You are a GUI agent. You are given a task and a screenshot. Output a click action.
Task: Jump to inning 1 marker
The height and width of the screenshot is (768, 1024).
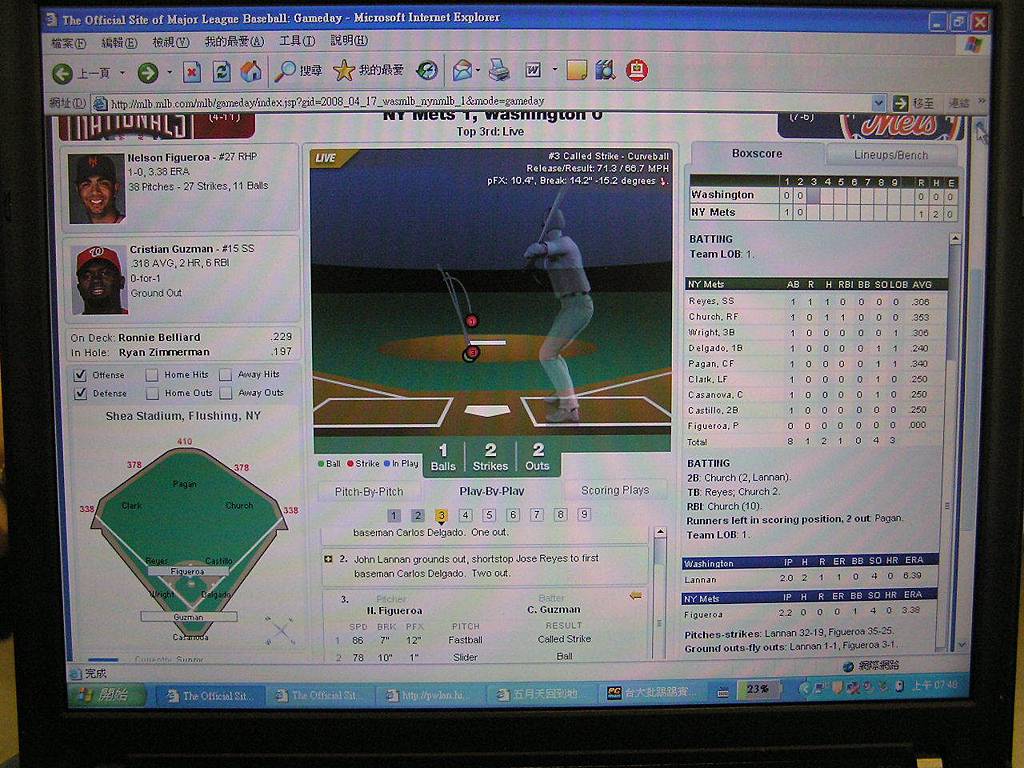click(394, 515)
